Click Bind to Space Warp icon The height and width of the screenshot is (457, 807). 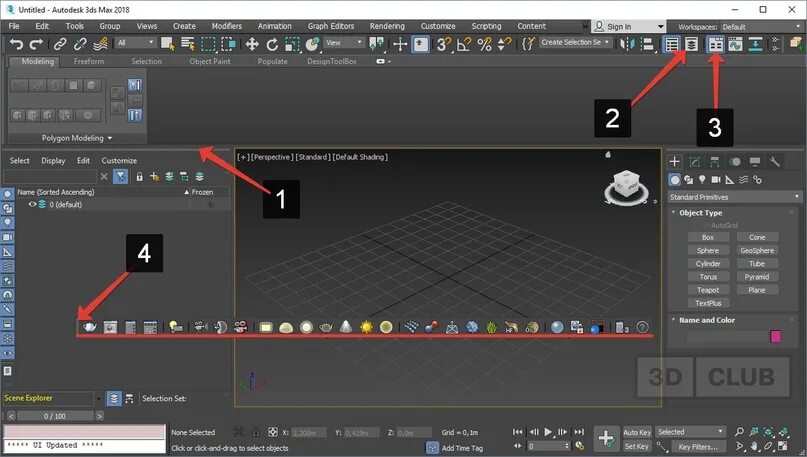tap(100, 44)
